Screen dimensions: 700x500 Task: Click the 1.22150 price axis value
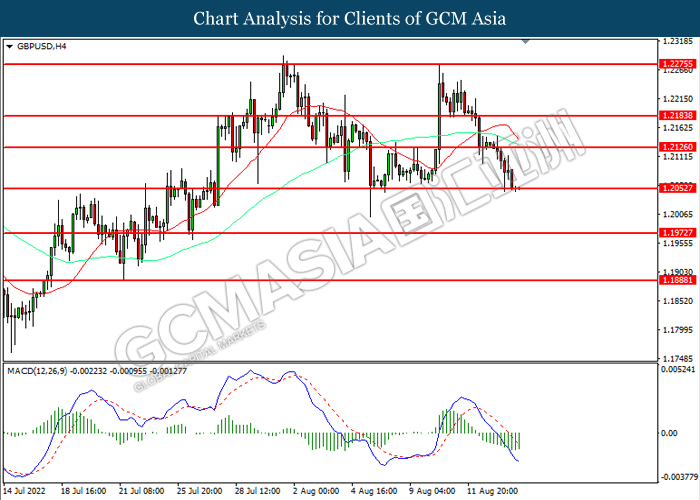[x=678, y=99]
